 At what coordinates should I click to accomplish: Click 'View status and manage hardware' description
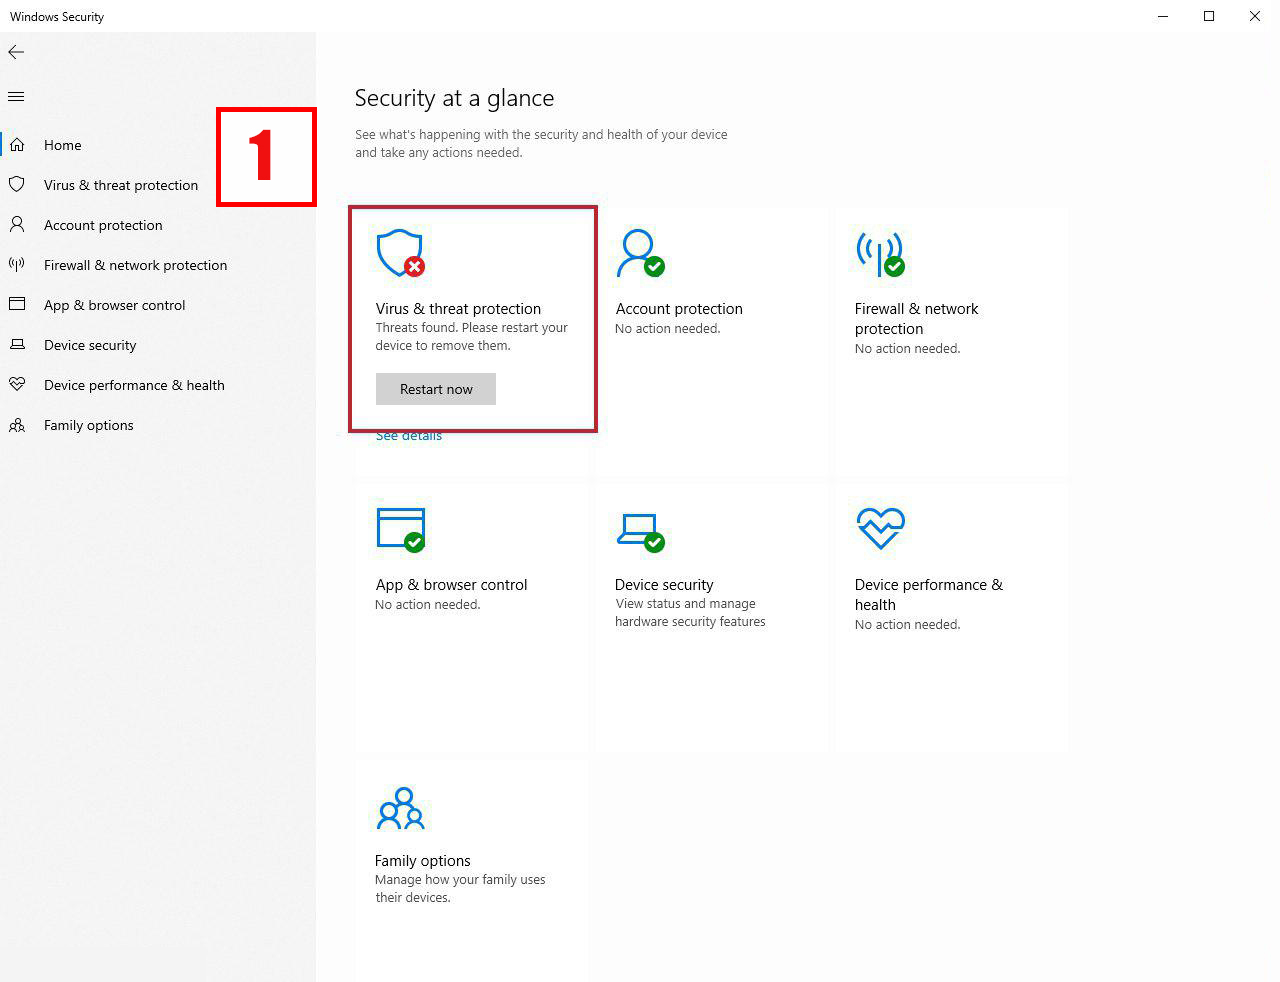point(690,613)
